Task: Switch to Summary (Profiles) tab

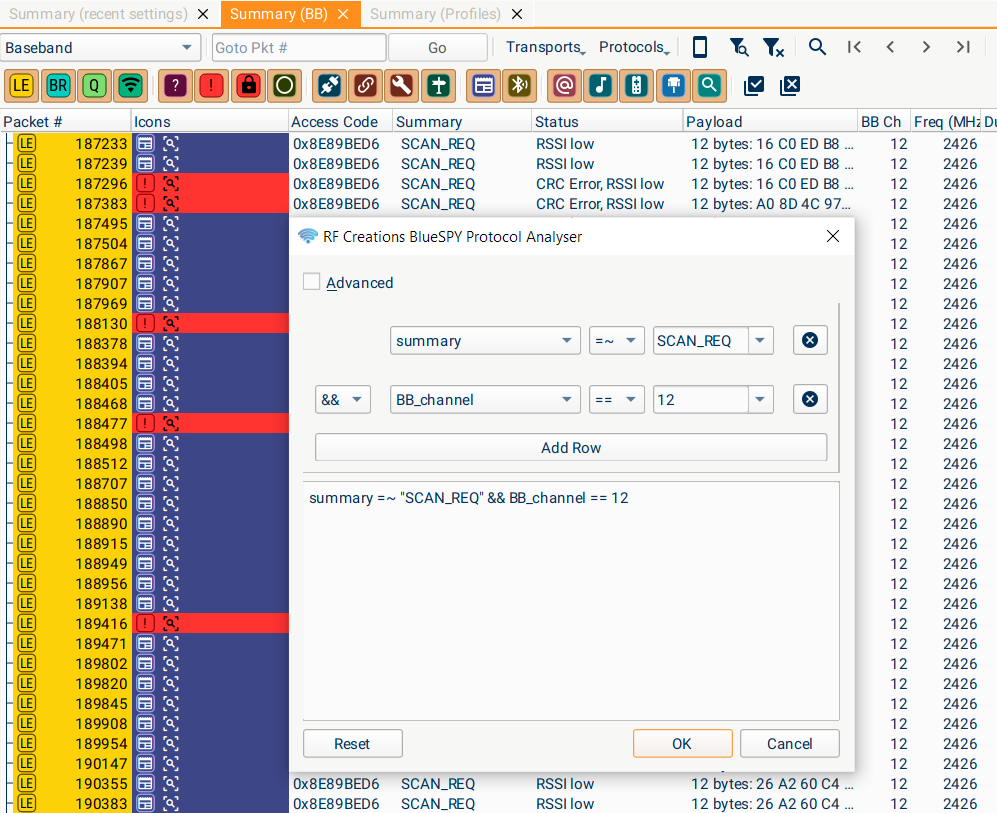Action: (435, 14)
